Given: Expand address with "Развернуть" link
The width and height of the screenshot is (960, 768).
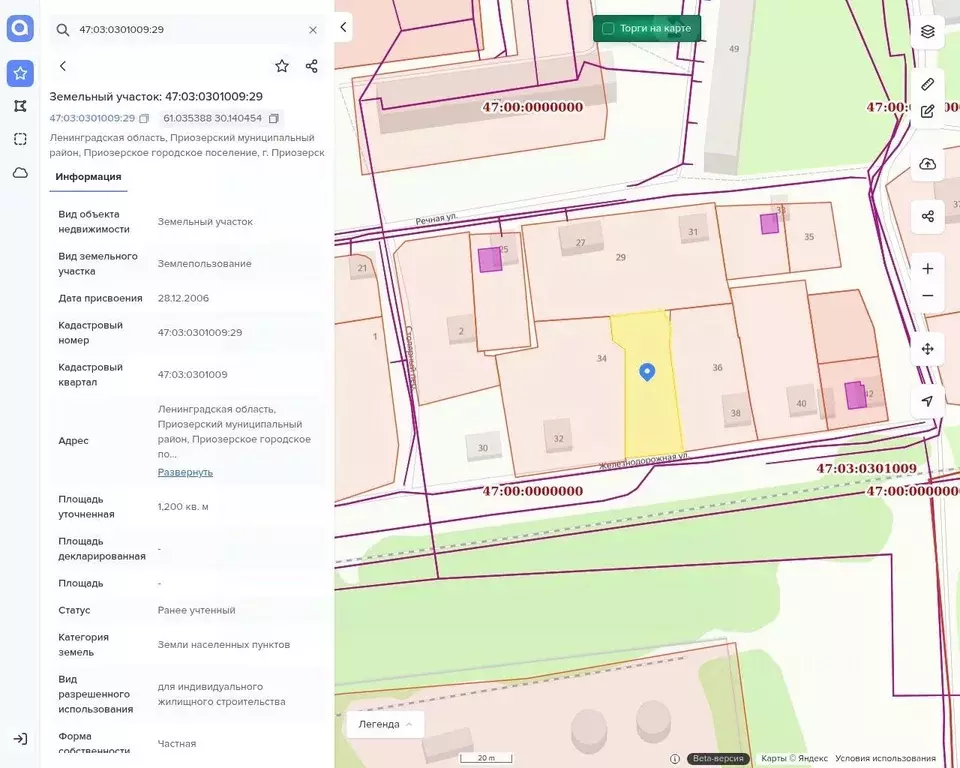Looking at the screenshot, I should click(x=185, y=472).
